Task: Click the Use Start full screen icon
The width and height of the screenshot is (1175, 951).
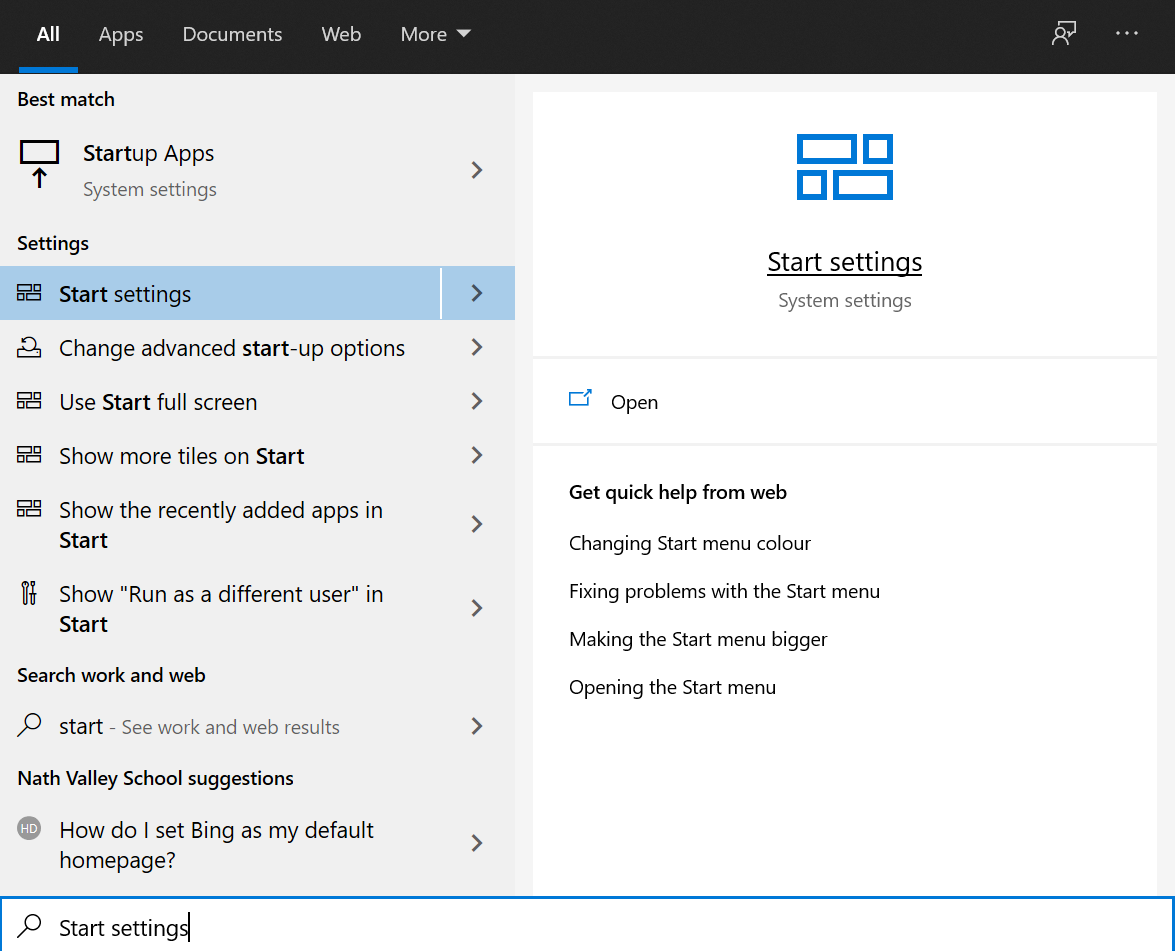Action: click(29, 401)
